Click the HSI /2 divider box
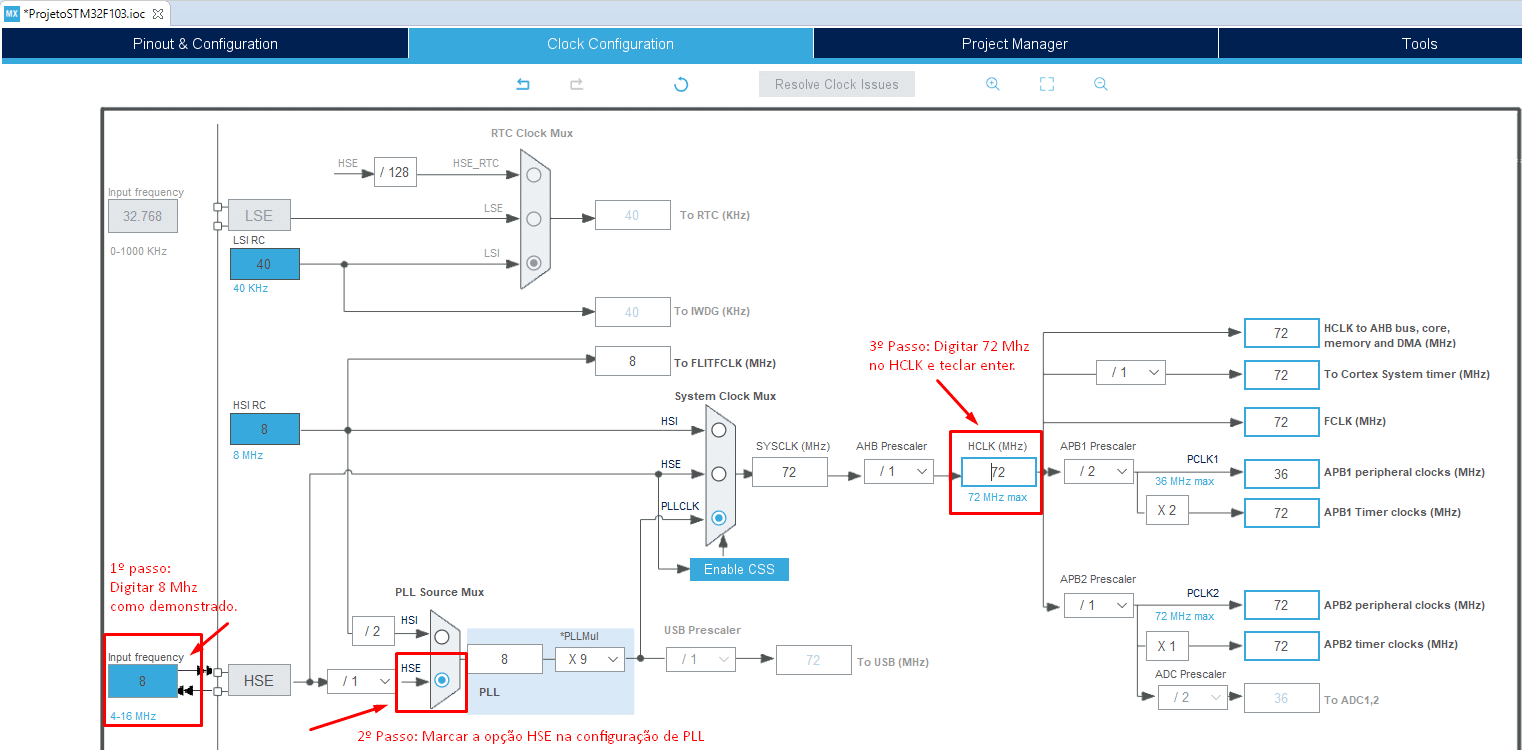1522x750 pixels. pyautogui.click(x=372, y=631)
